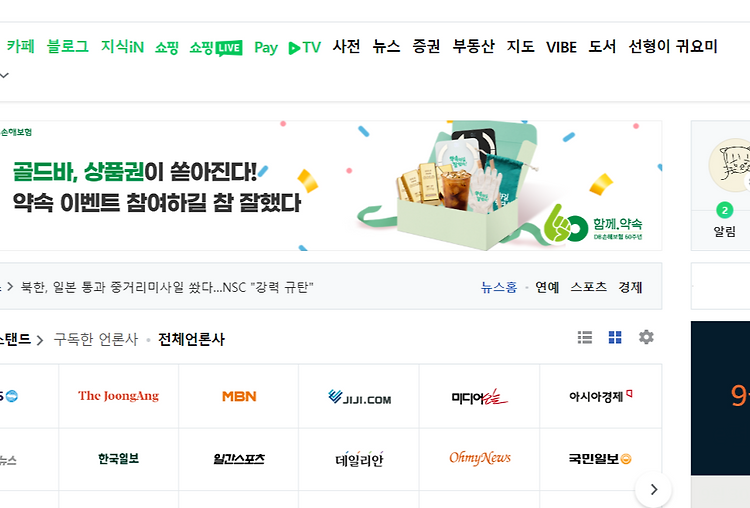Open the North Korea missile headline
Image resolution: width=750 pixels, height=508 pixels.
click(167, 287)
